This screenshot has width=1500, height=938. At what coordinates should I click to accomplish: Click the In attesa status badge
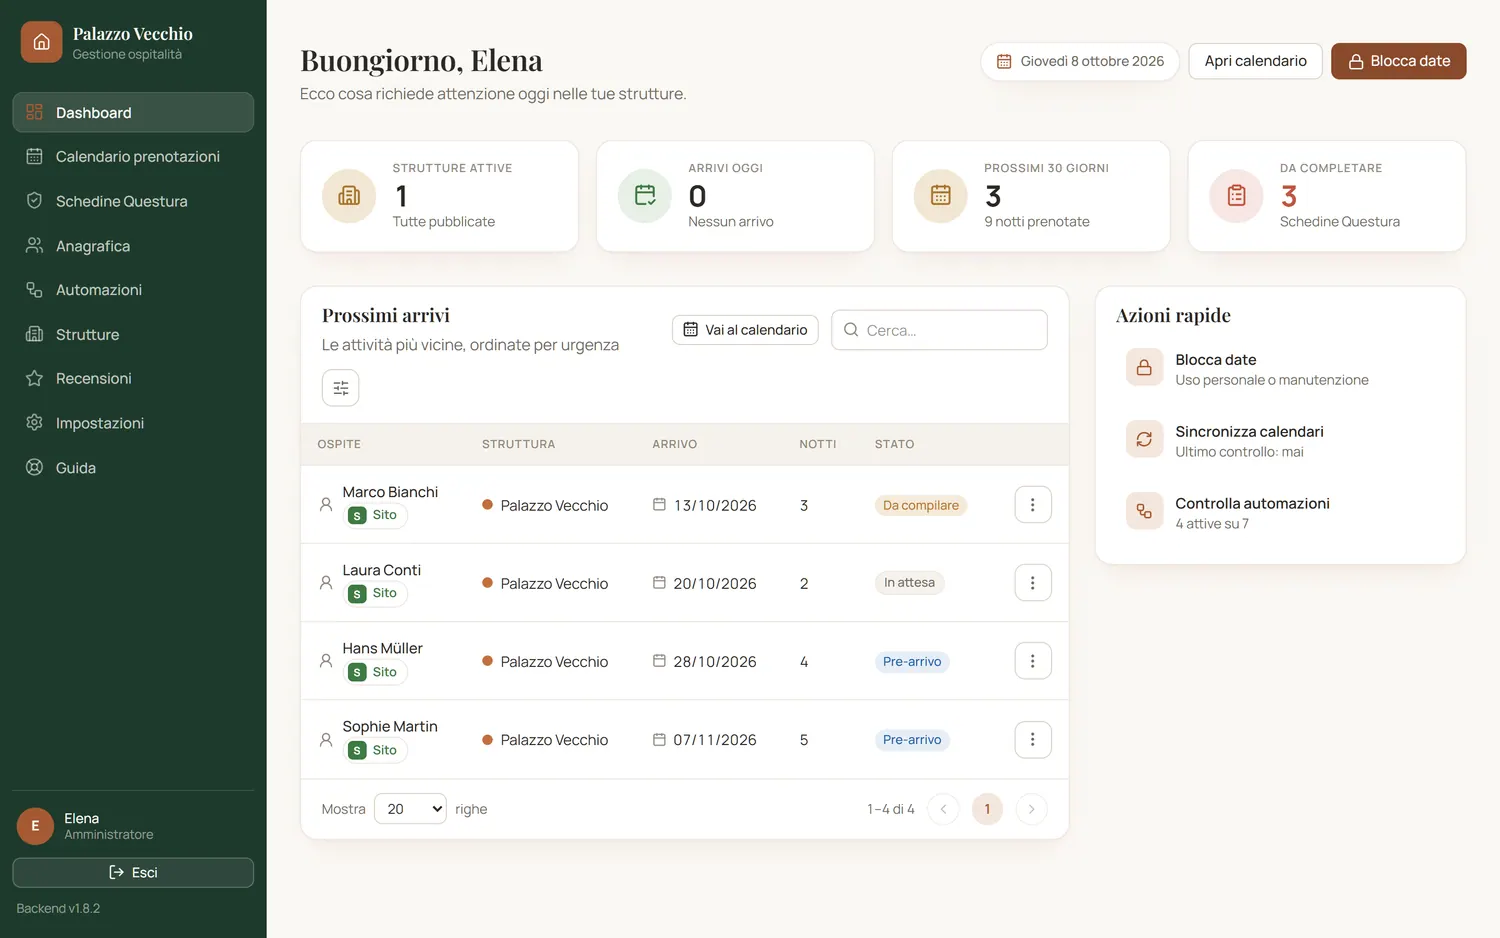pos(909,583)
